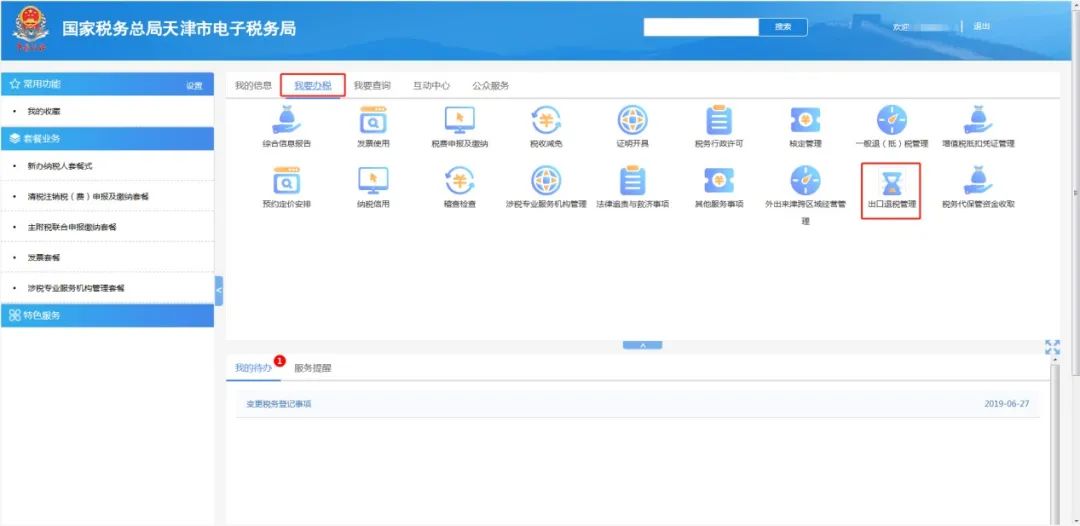Click the 发票使用 icon
Image resolution: width=1080 pixels, height=526 pixels.
click(x=372, y=122)
